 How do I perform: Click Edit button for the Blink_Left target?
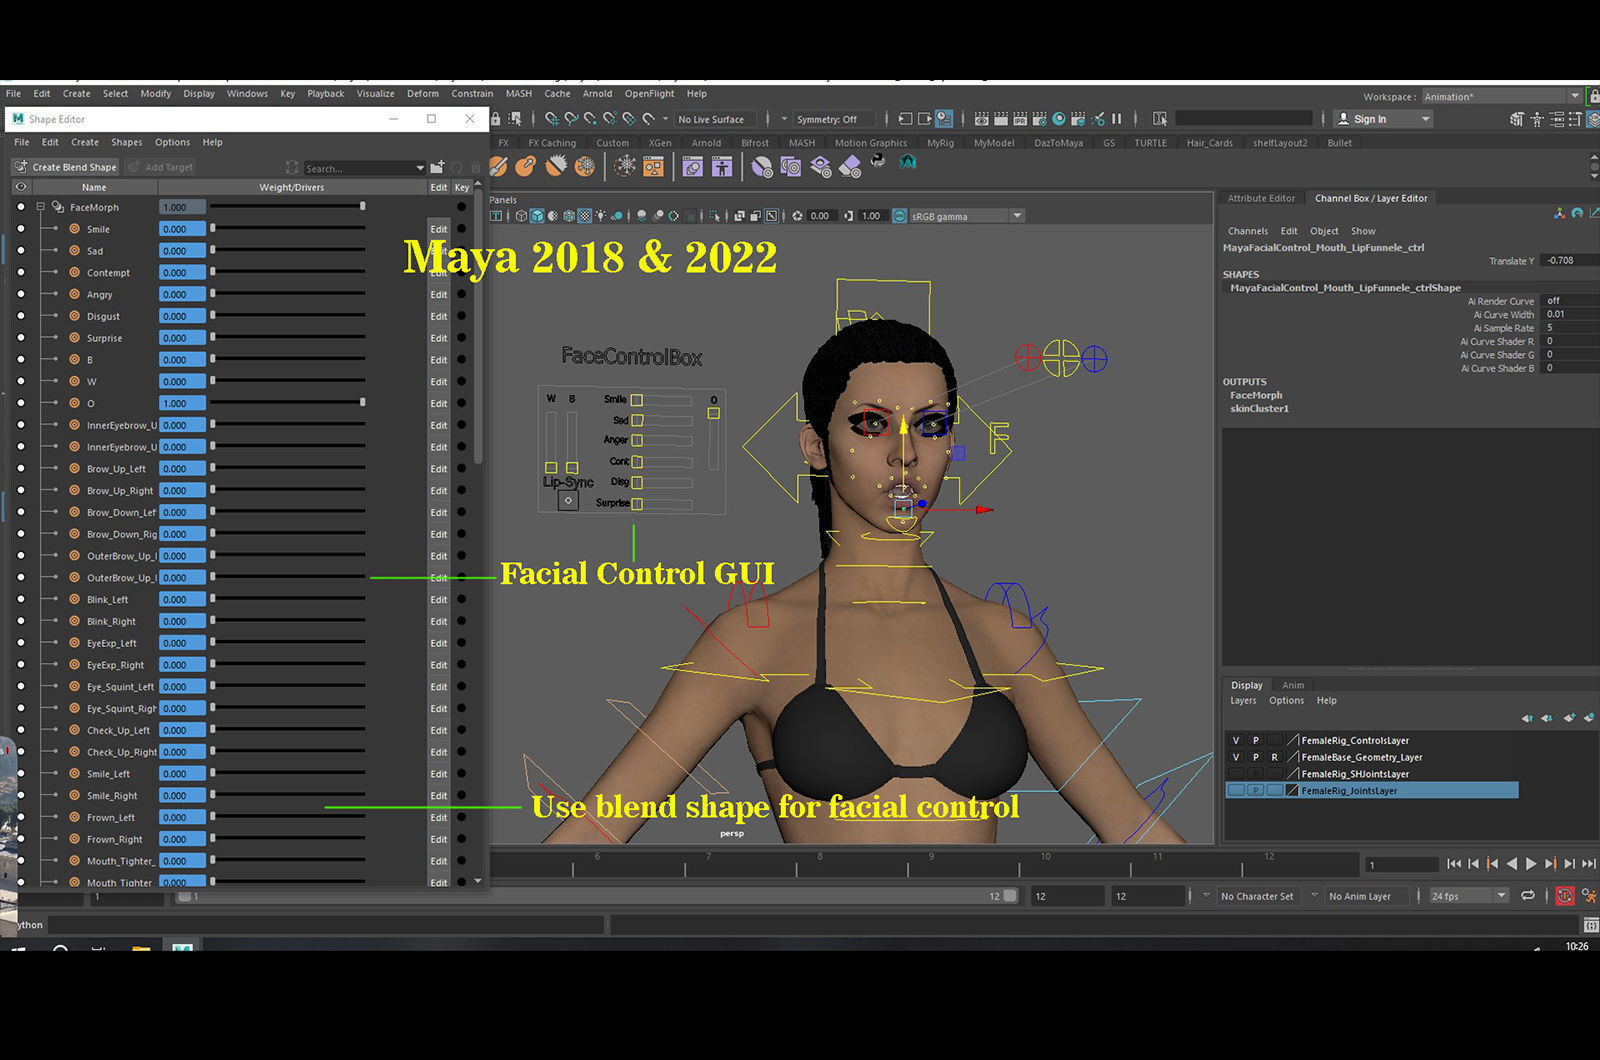pos(439,600)
